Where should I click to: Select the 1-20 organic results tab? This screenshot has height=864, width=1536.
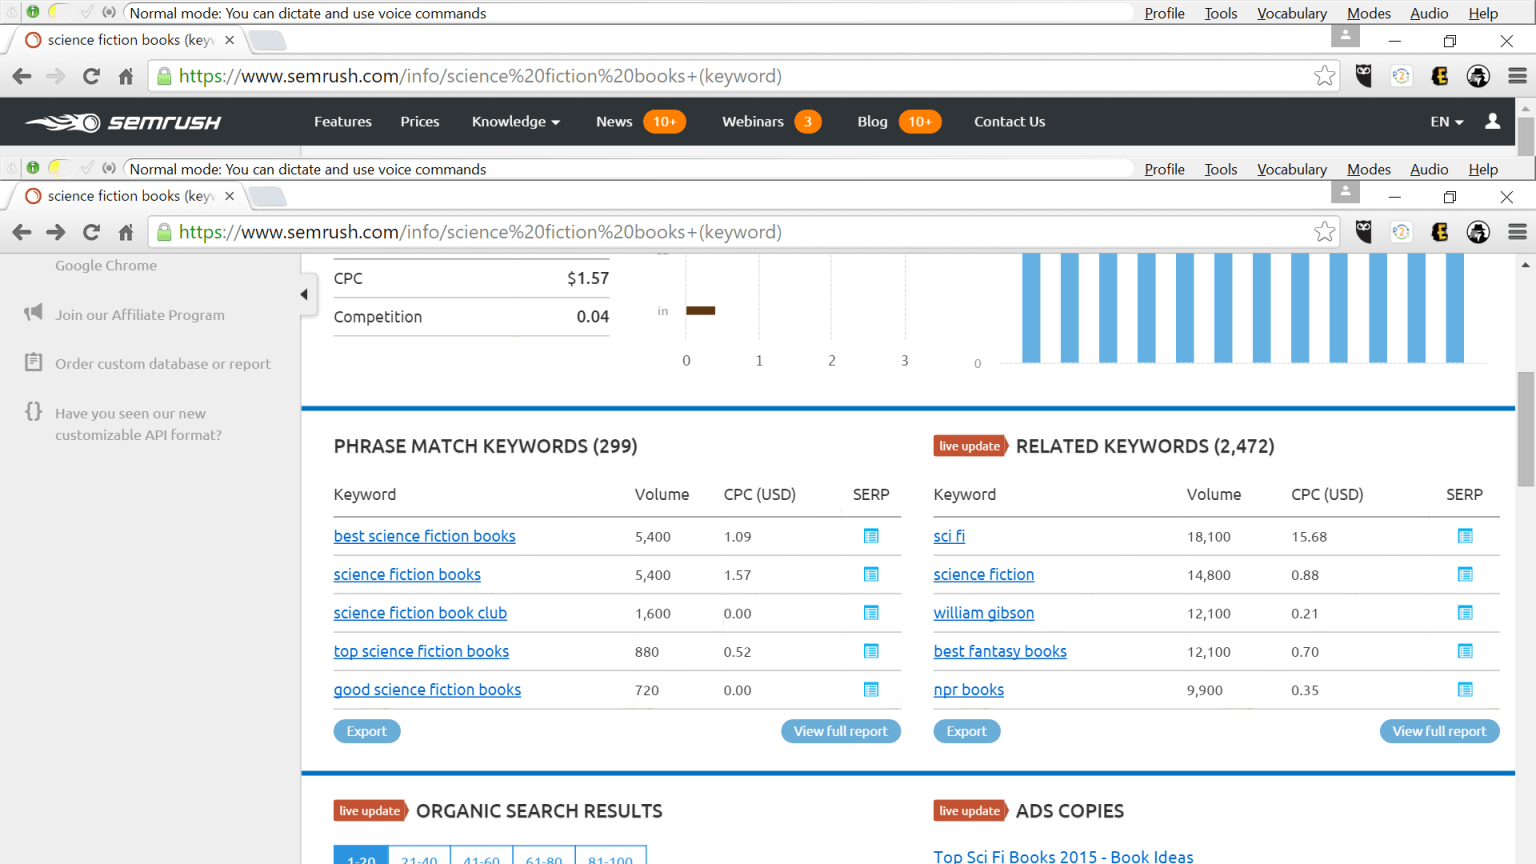coord(361,856)
